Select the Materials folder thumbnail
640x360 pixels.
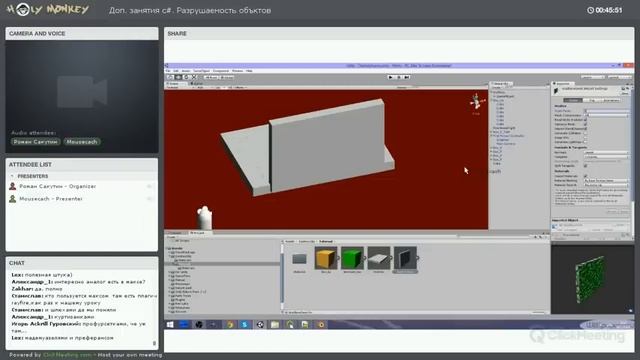[x=299, y=259]
